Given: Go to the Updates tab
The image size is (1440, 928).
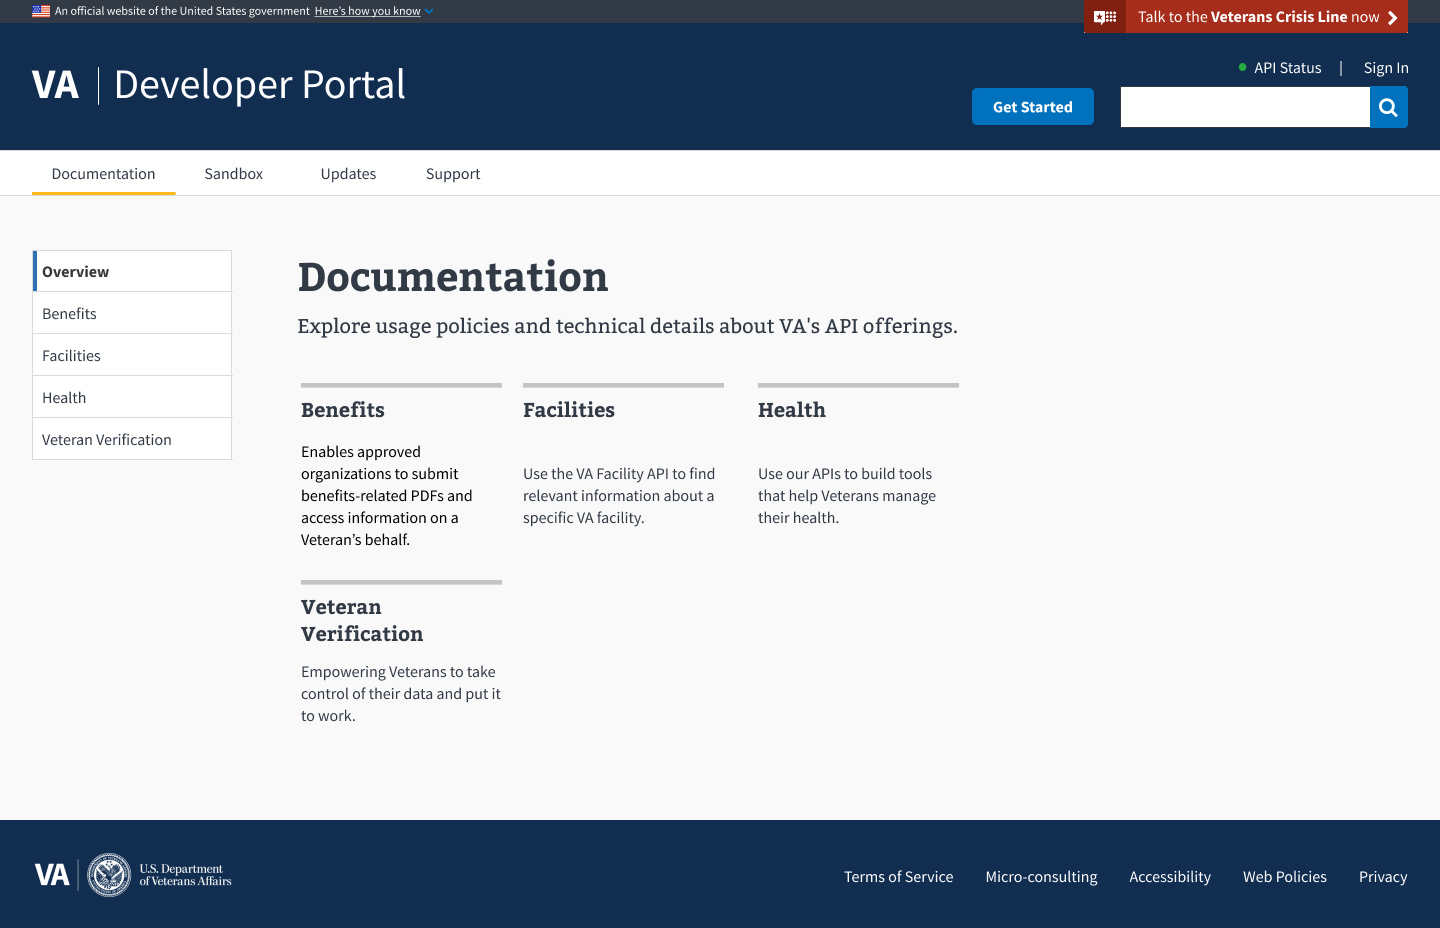Looking at the screenshot, I should click(348, 174).
